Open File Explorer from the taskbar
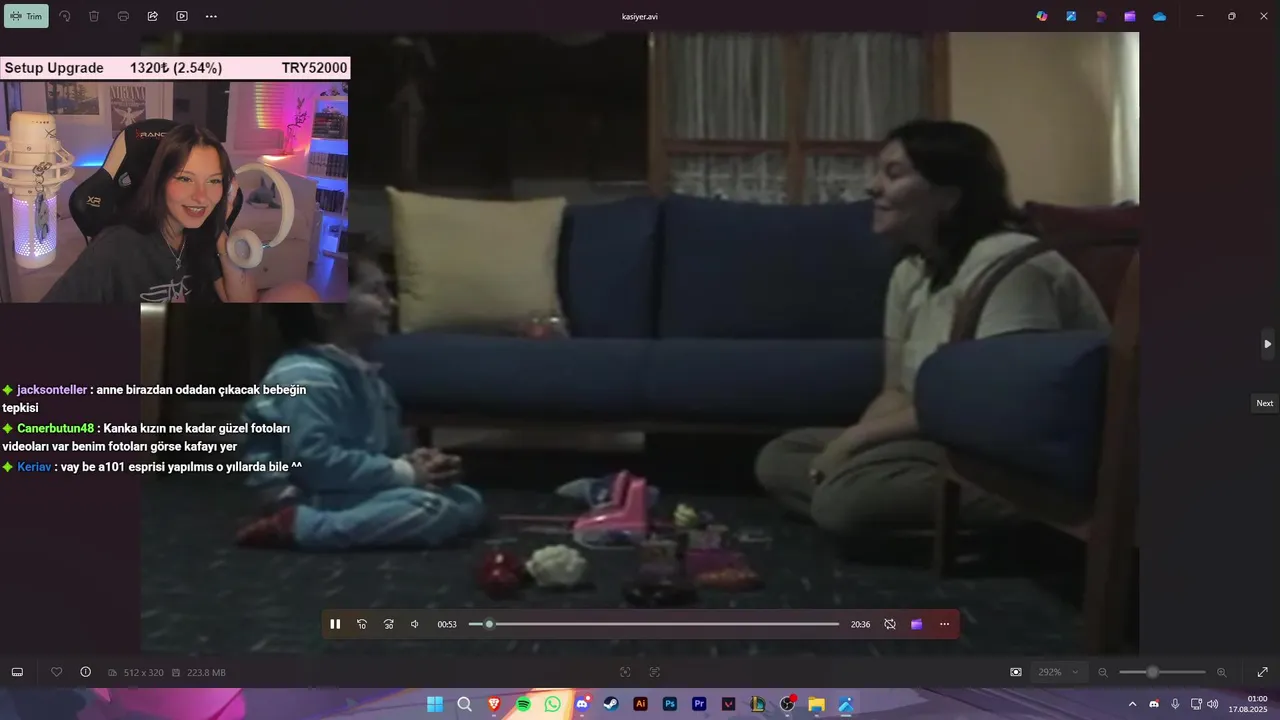Image resolution: width=1280 pixels, height=720 pixels. (x=816, y=704)
